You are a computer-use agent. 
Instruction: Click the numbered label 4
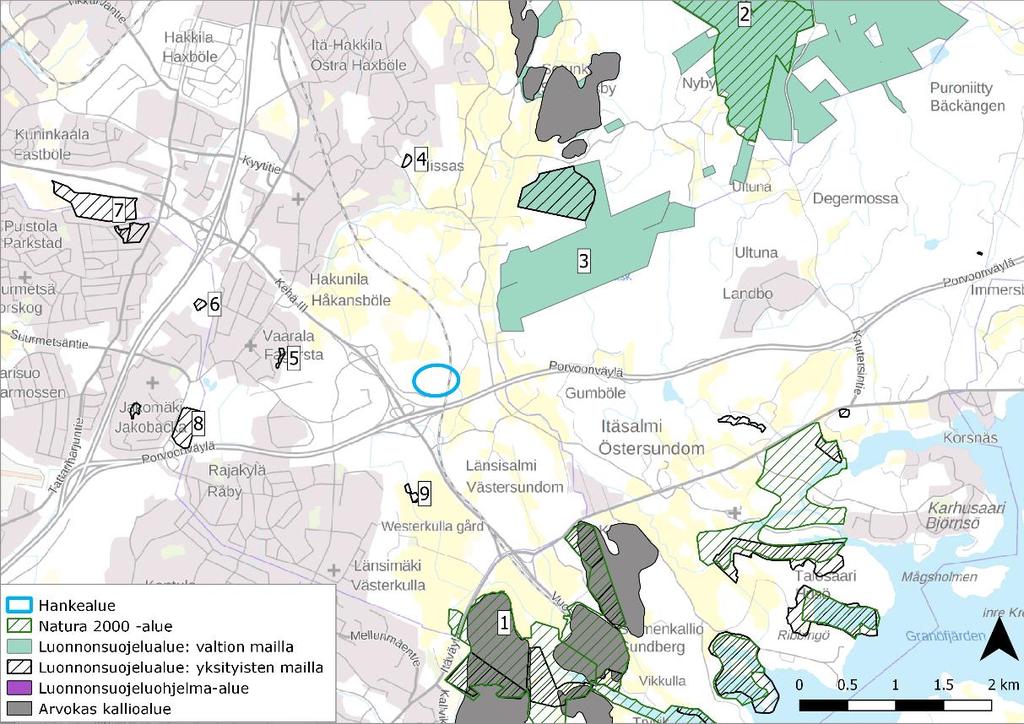(421, 159)
